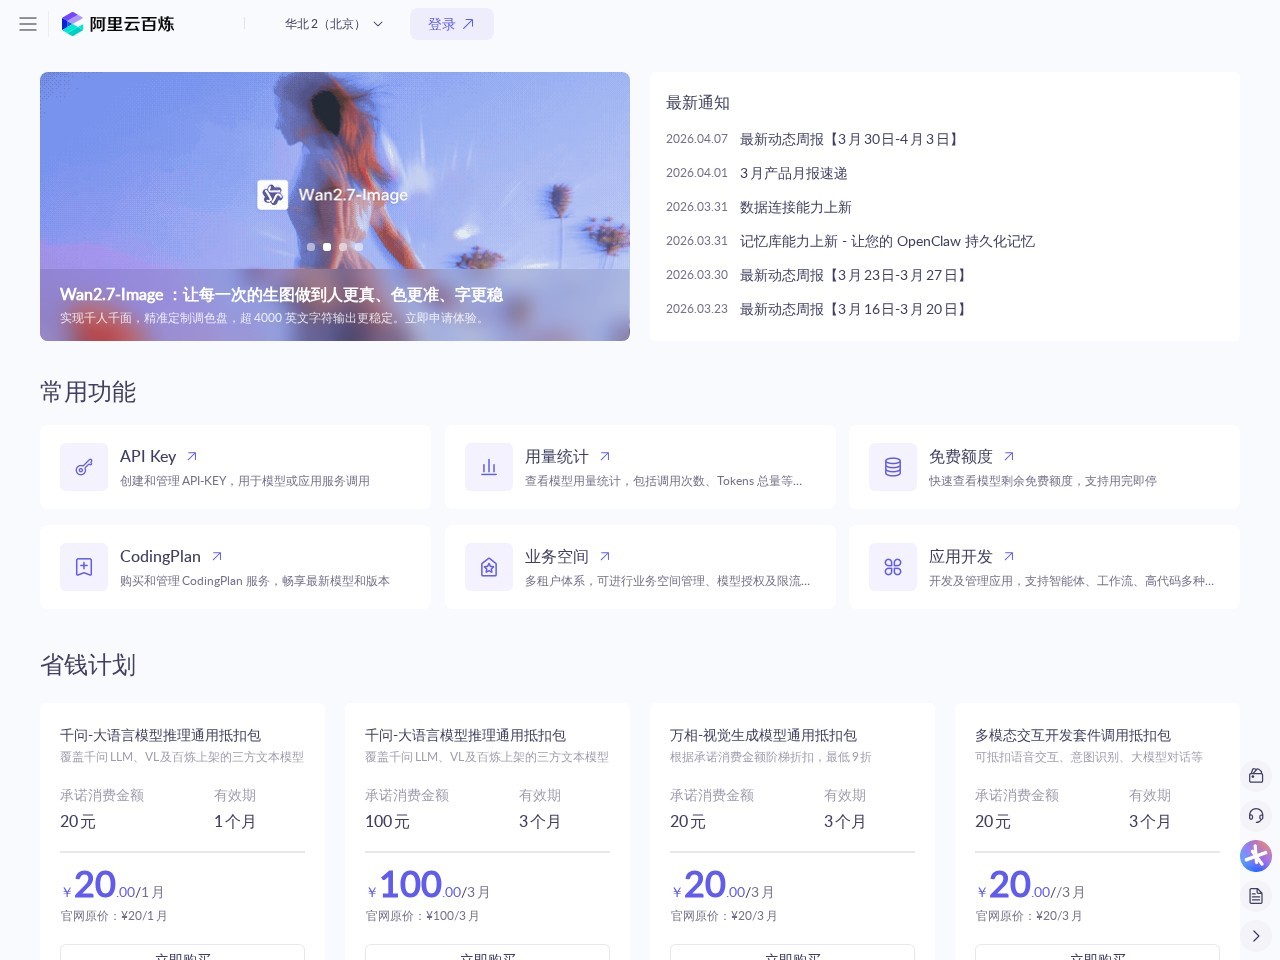
Task: Click the 免费额度 database icon
Action: point(893,467)
